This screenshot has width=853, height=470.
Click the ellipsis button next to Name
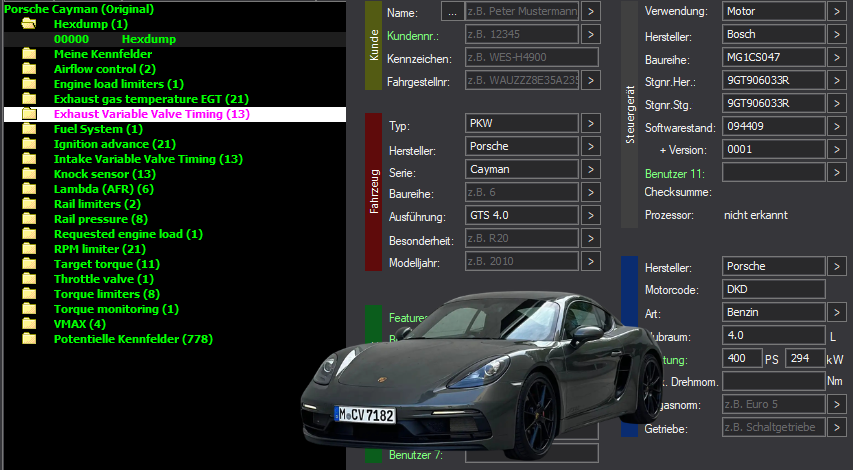pyautogui.click(x=453, y=11)
